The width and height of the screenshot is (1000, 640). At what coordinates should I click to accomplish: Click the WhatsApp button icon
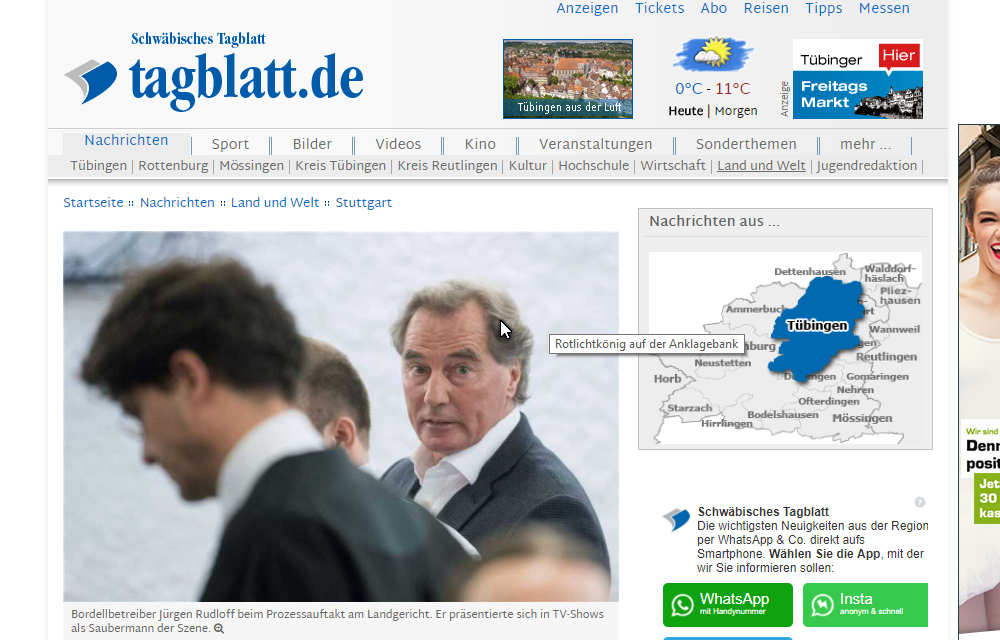pos(682,605)
